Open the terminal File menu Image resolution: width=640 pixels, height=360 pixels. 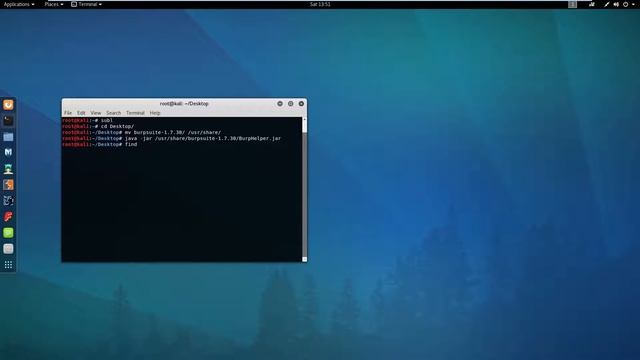coord(68,113)
